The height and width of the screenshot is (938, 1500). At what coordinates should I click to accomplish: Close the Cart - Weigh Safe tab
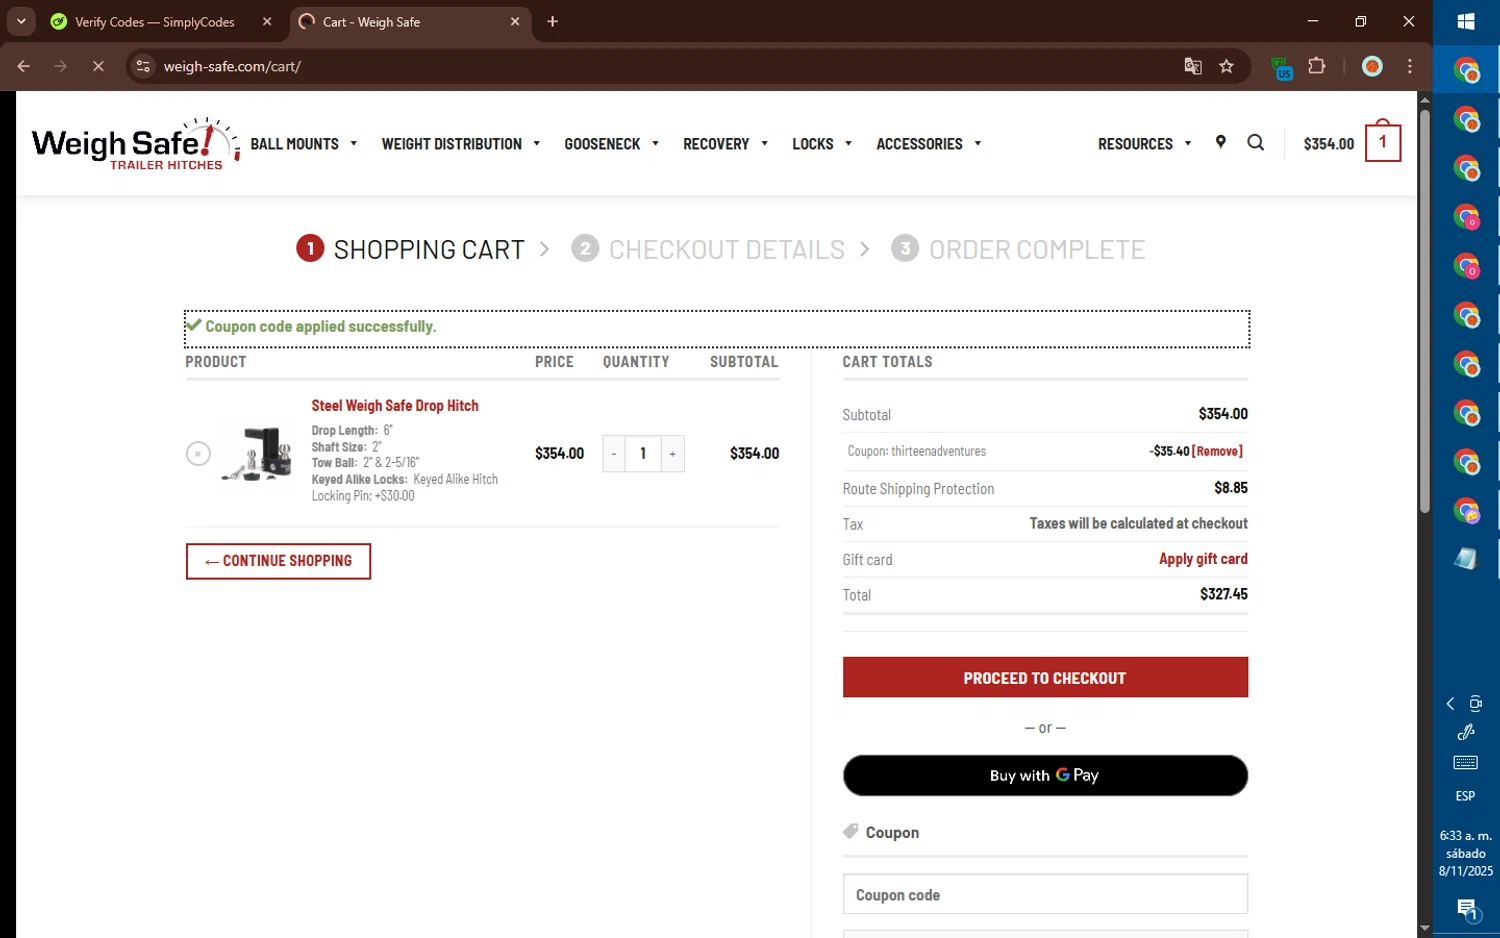coord(515,21)
